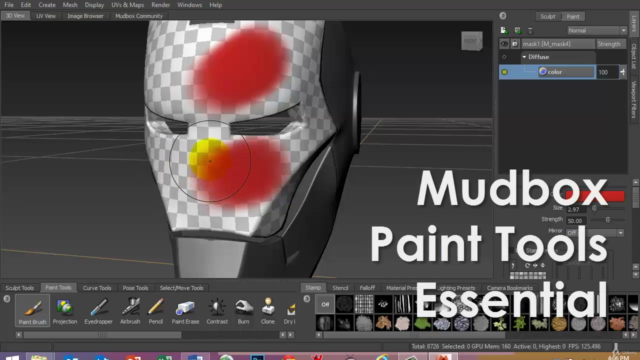This screenshot has height=360, width=640.
Task: Click the paint tools tray horizontal scrollbar
Action: [x=102, y=335]
